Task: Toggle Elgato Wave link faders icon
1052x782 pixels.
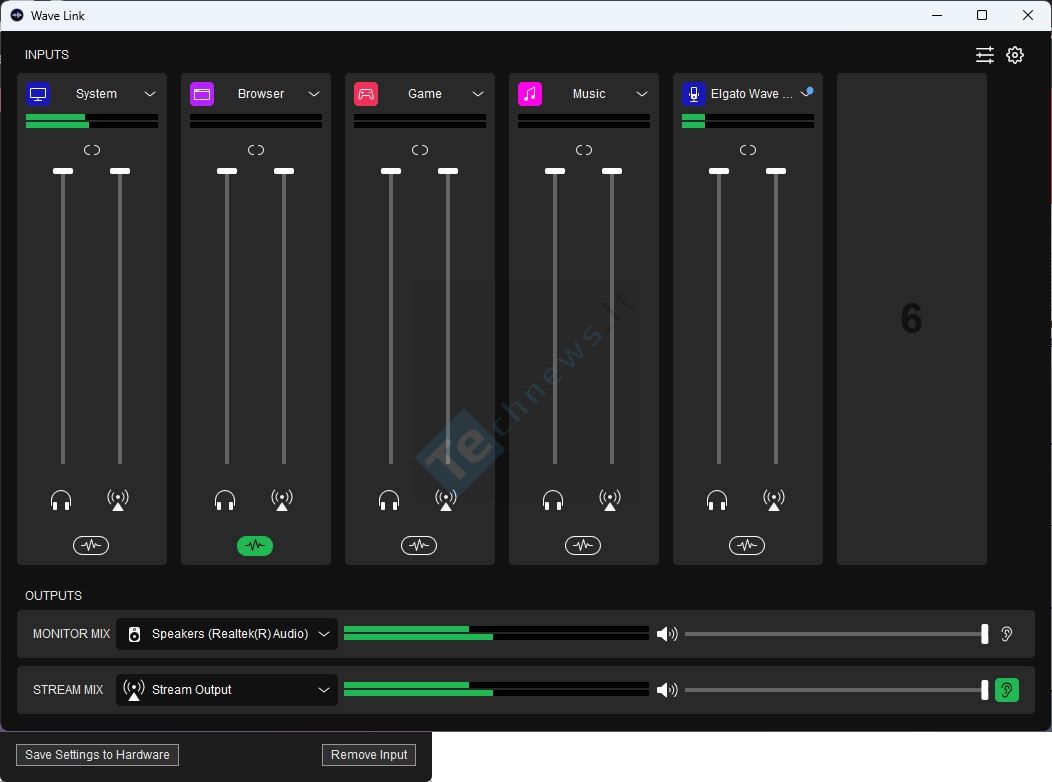Action: click(x=748, y=150)
